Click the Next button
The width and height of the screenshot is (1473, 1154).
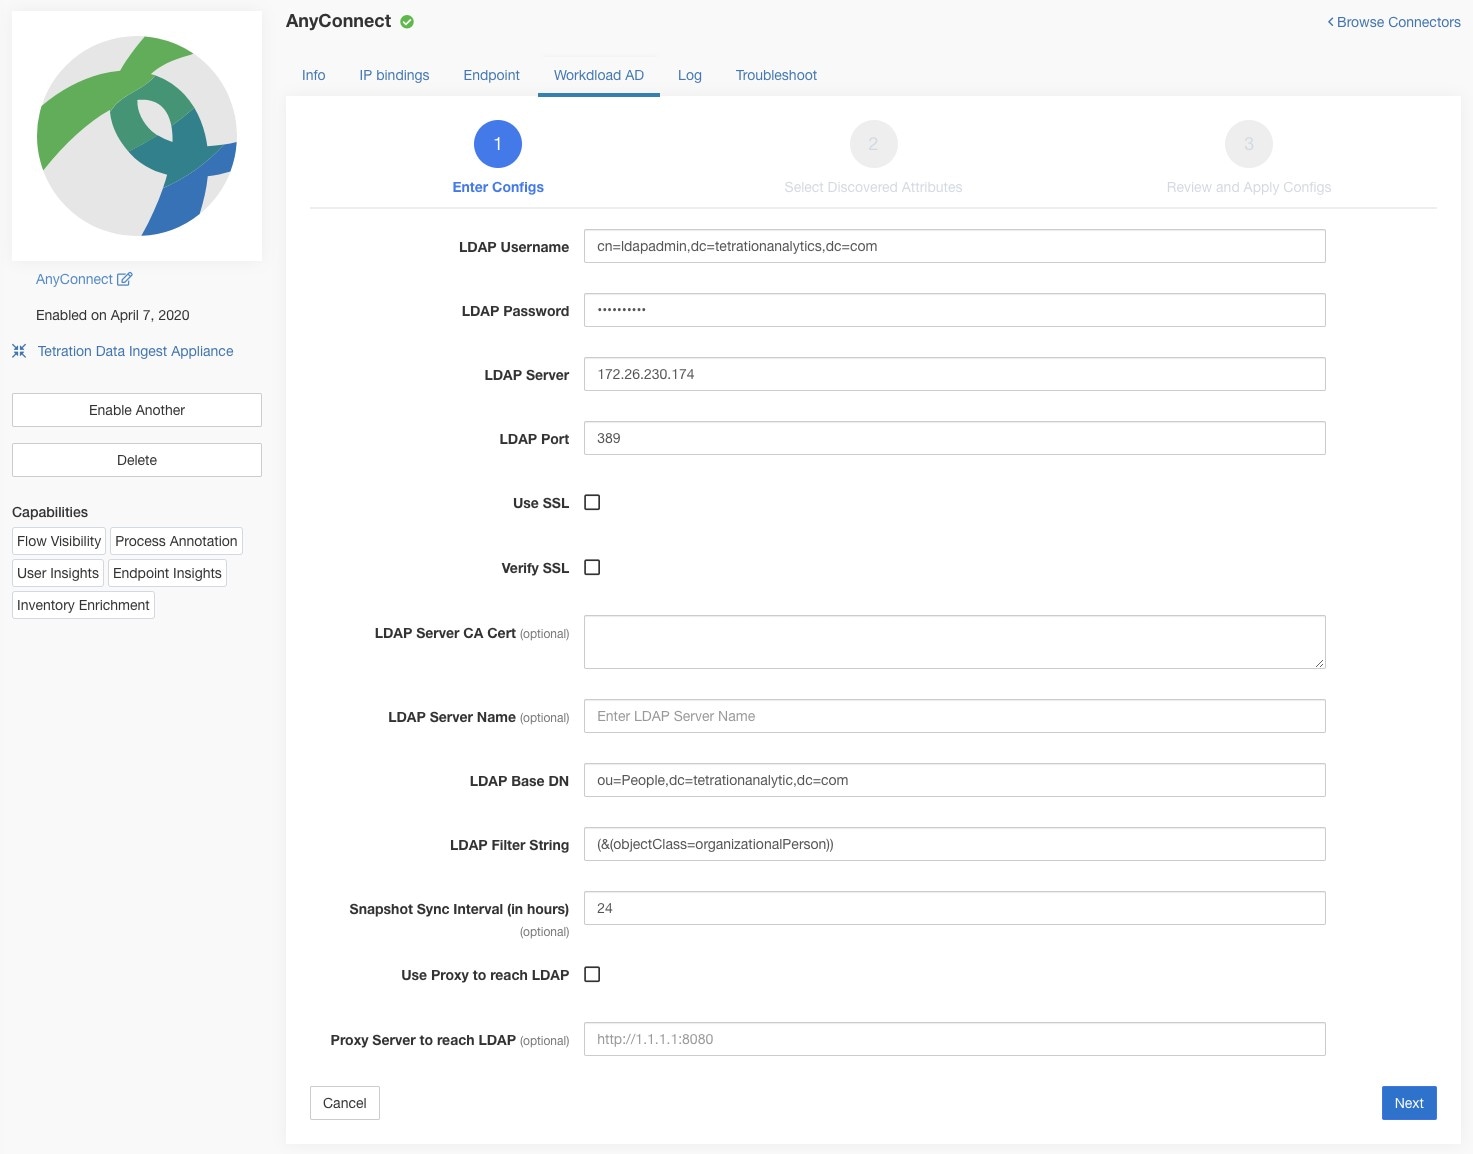pyautogui.click(x=1409, y=1103)
